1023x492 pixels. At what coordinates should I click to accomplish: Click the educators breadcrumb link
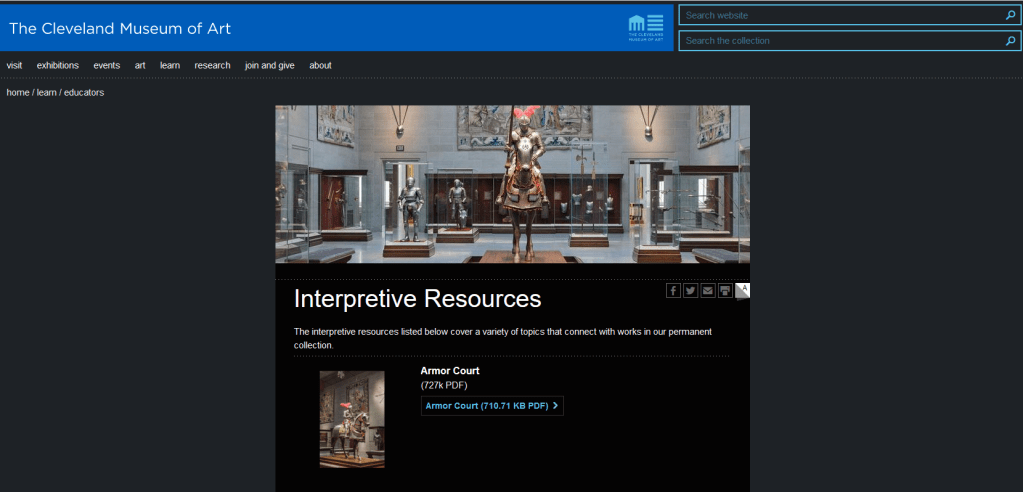coord(84,93)
